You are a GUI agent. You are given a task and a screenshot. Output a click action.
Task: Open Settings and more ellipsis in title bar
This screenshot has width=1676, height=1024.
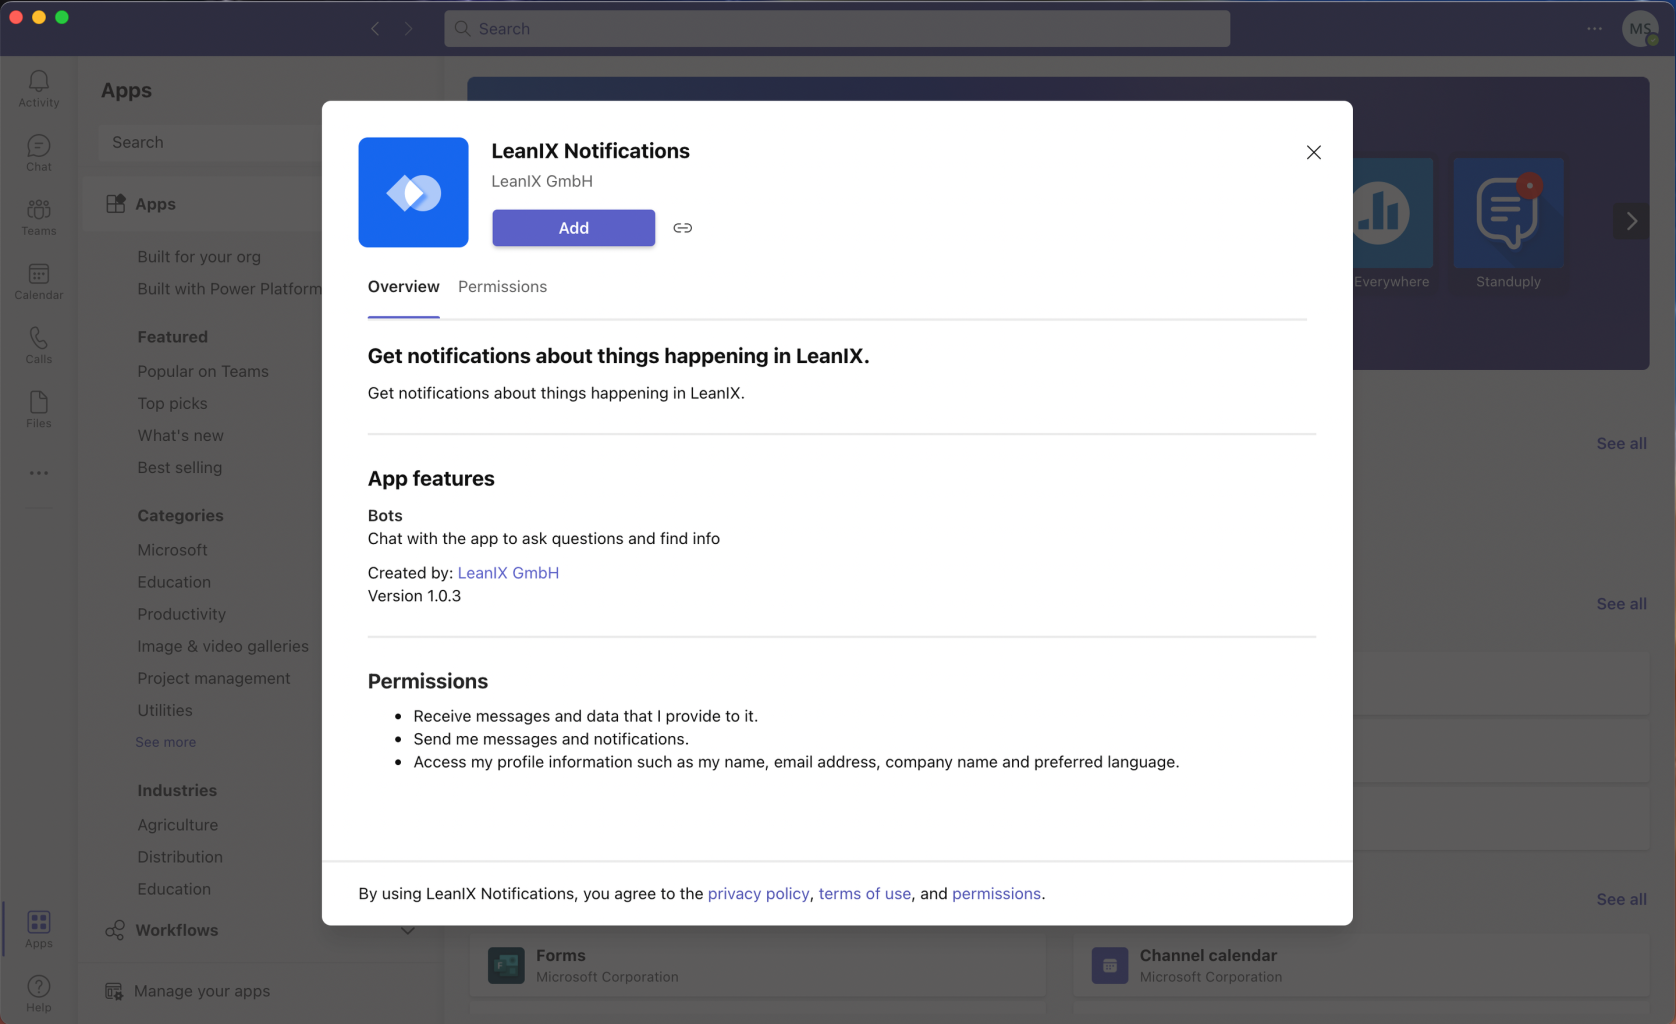(x=1594, y=28)
